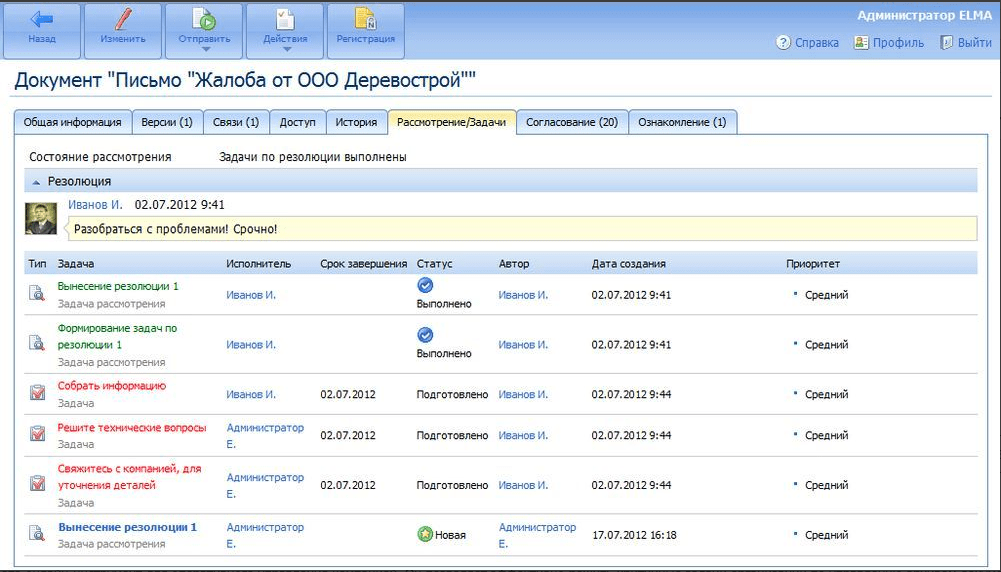Click Ivanov's avatar photo thumbnail

tap(41, 219)
